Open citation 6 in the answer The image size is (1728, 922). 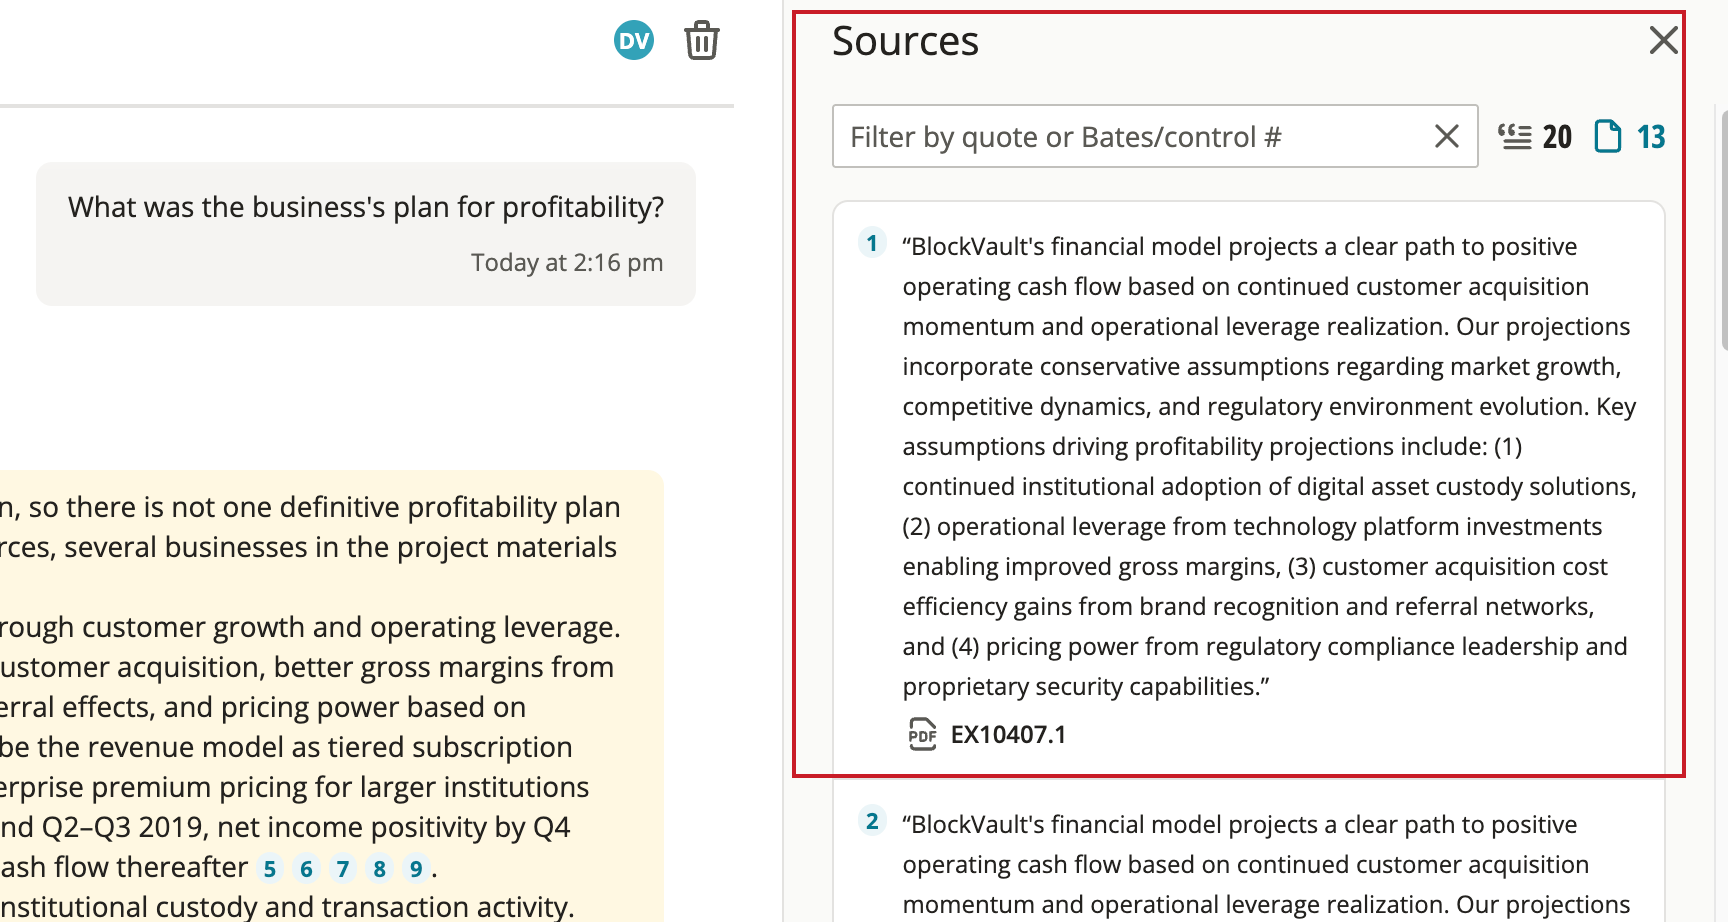[x=307, y=869]
